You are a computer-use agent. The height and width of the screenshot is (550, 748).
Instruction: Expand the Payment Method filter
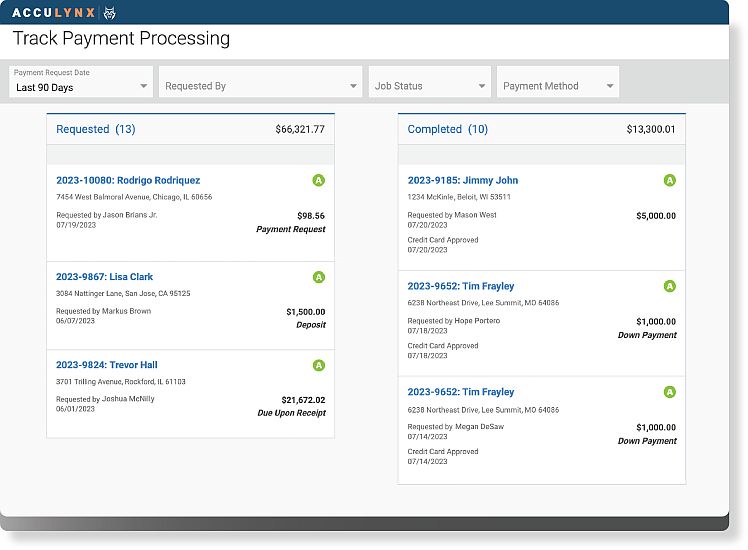pos(557,86)
